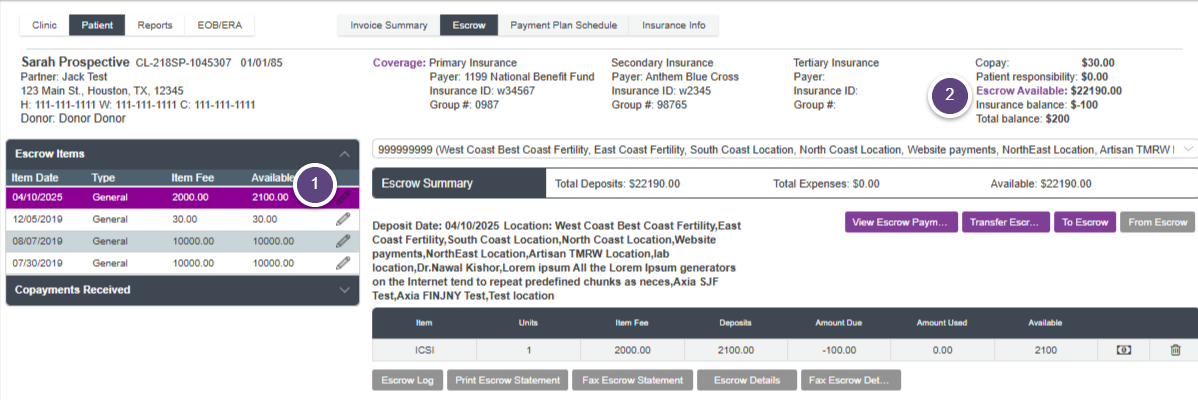Edit the 04/10/2025 escrow item

coord(342,197)
